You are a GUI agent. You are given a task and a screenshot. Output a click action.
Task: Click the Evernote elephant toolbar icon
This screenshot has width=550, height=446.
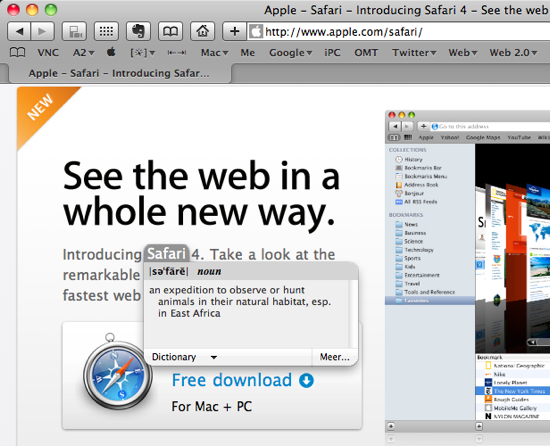(139, 32)
